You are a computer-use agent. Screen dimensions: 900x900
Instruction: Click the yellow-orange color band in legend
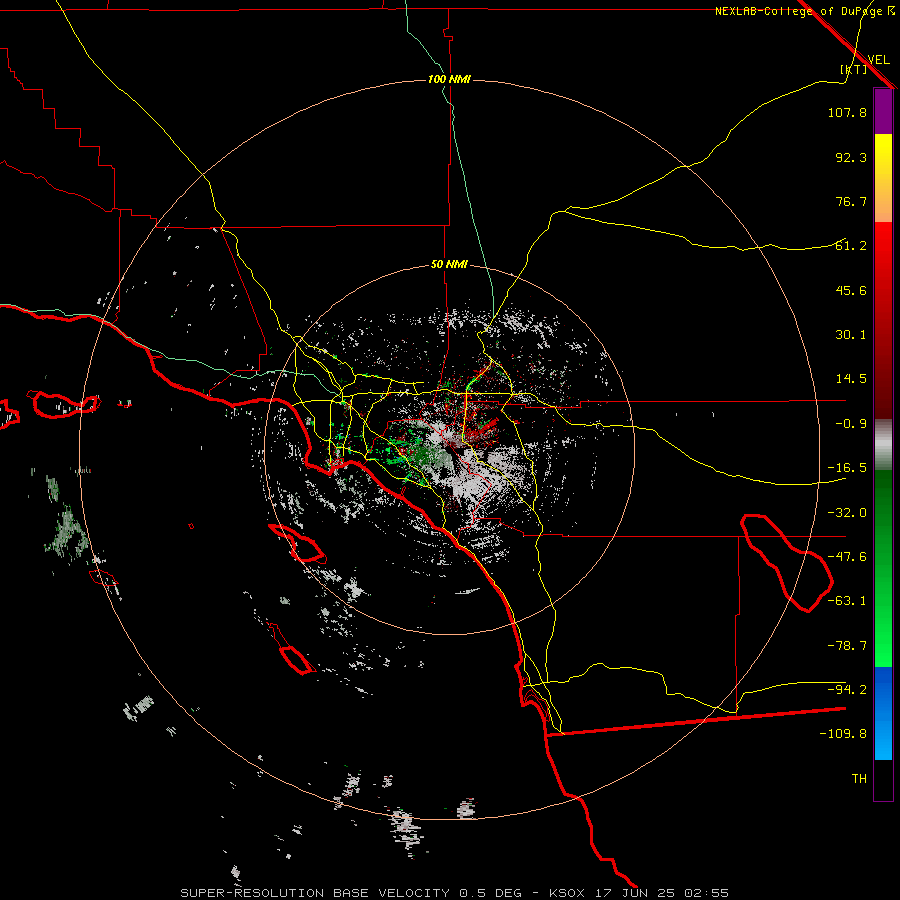point(883,178)
